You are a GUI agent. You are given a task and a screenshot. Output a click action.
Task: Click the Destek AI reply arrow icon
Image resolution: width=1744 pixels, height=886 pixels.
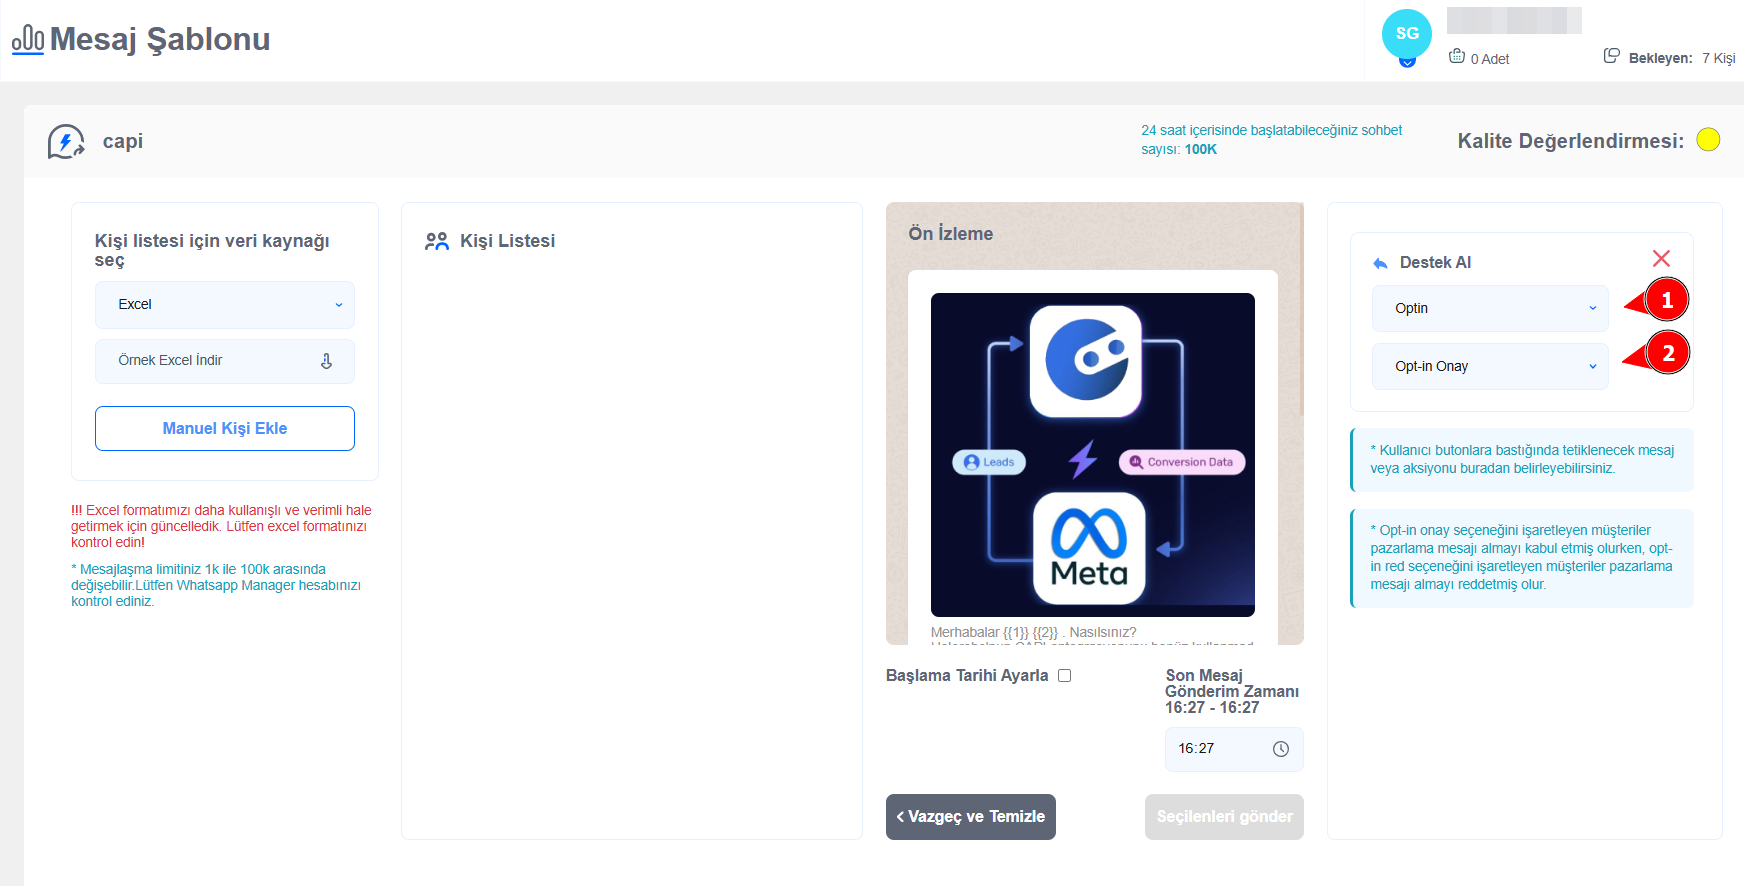(x=1380, y=263)
